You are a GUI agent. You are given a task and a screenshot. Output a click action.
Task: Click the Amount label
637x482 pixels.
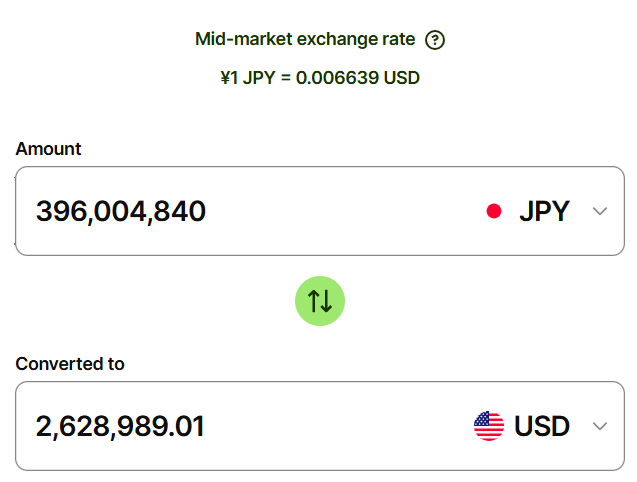(x=48, y=149)
